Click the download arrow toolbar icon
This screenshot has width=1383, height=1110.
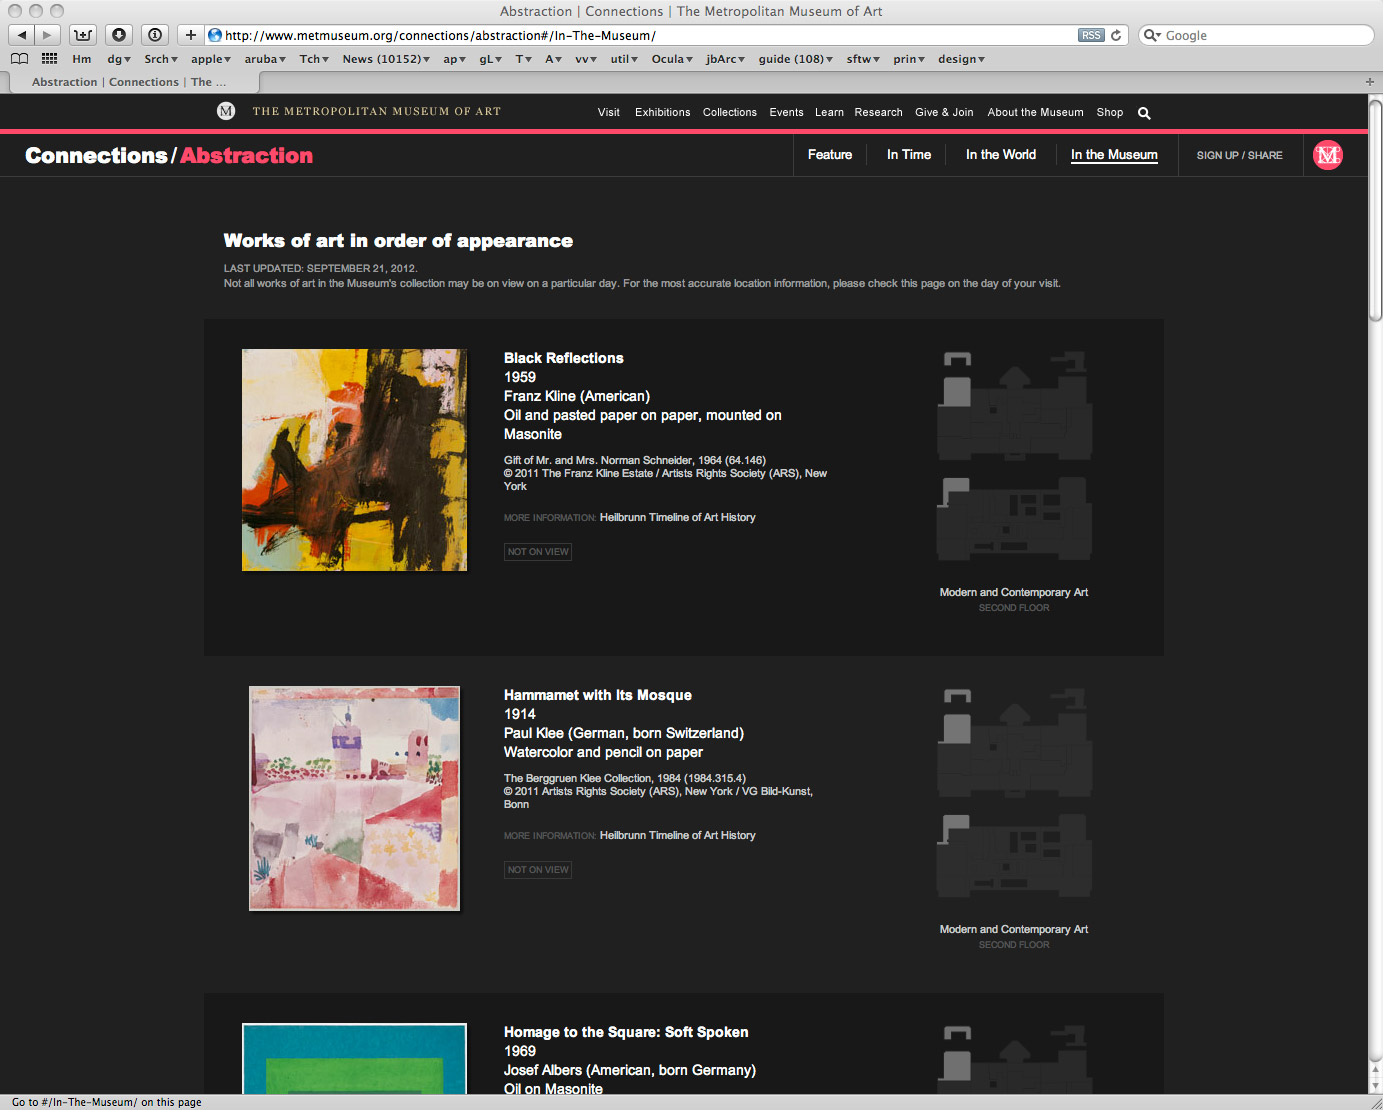click(119, 35)
